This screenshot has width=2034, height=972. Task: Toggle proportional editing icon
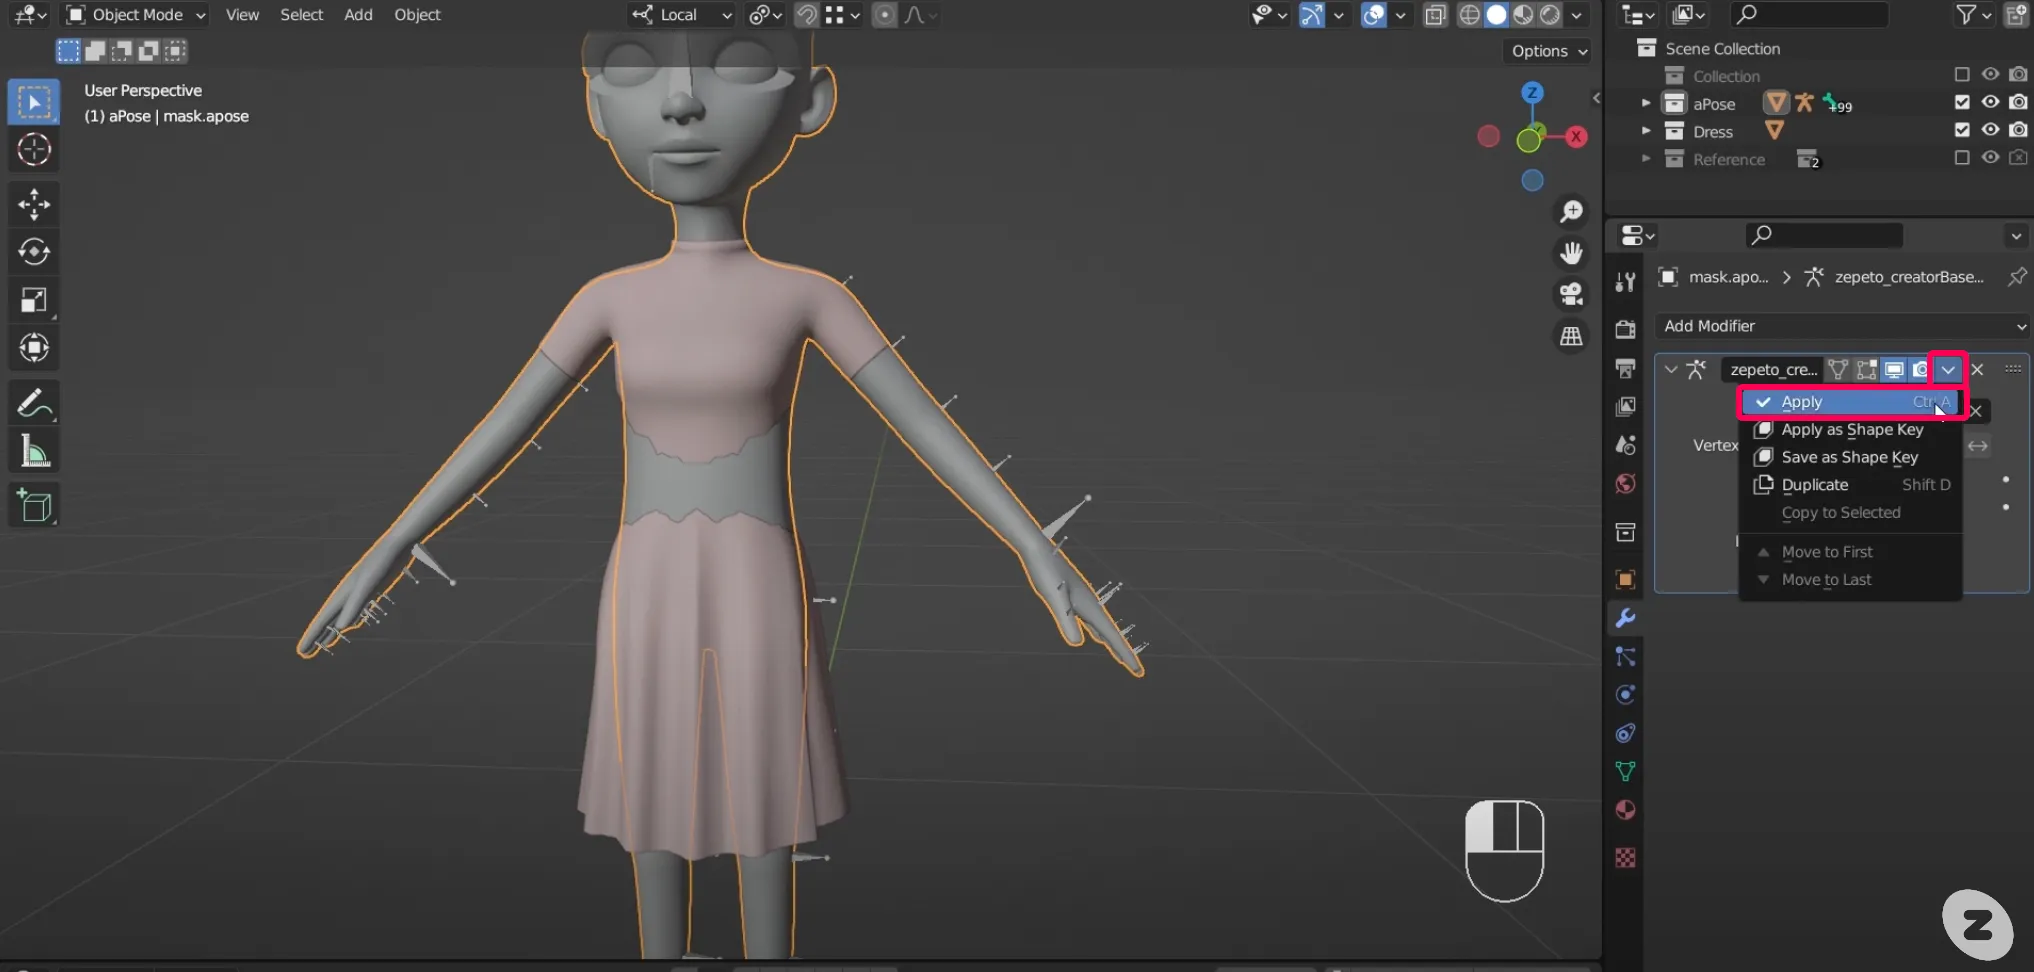pos(884,15)
